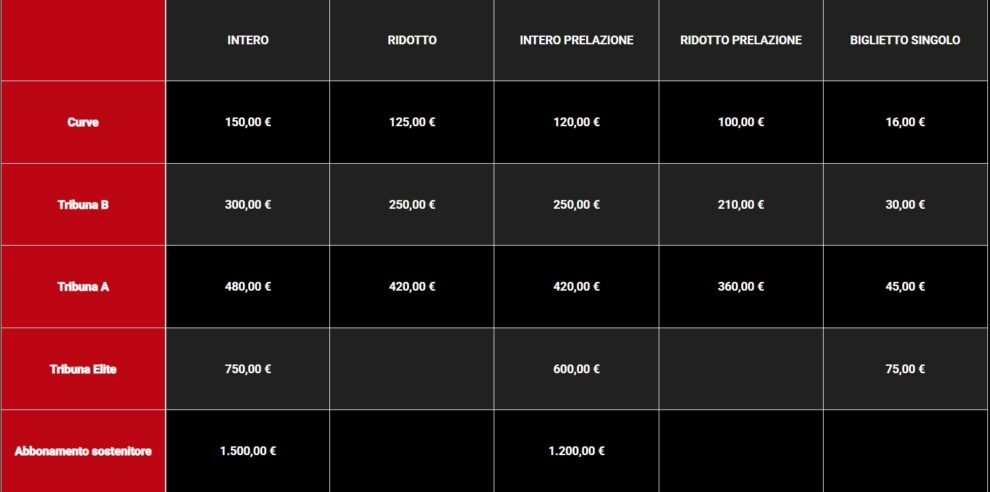This screenshot has width=990, height=492.
Task: Select the sostenitore prelazione price 1.200,00 €
Action: [x=576, y=451]
